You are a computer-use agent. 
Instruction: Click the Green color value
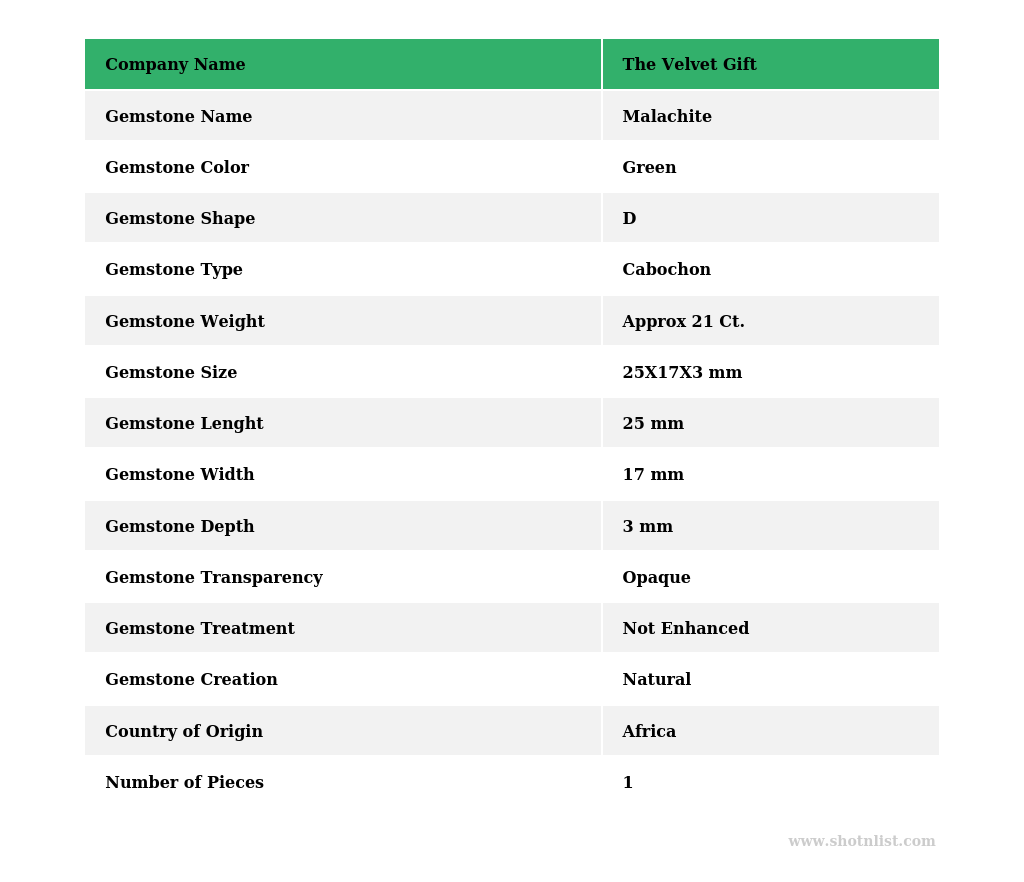(x=649, y=168)
